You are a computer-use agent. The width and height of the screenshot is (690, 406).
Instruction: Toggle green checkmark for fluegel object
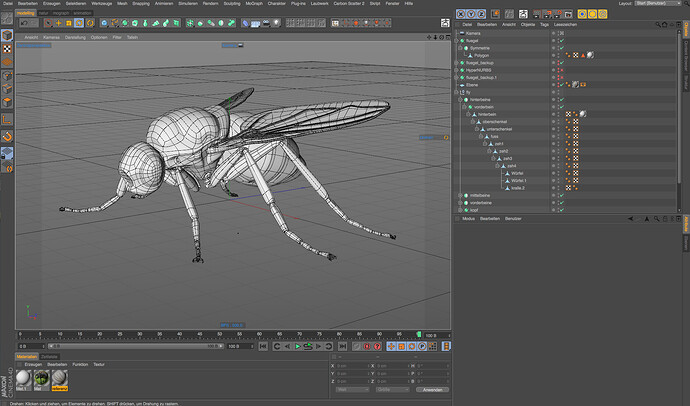pyautogui.click(x=562, y=40)
